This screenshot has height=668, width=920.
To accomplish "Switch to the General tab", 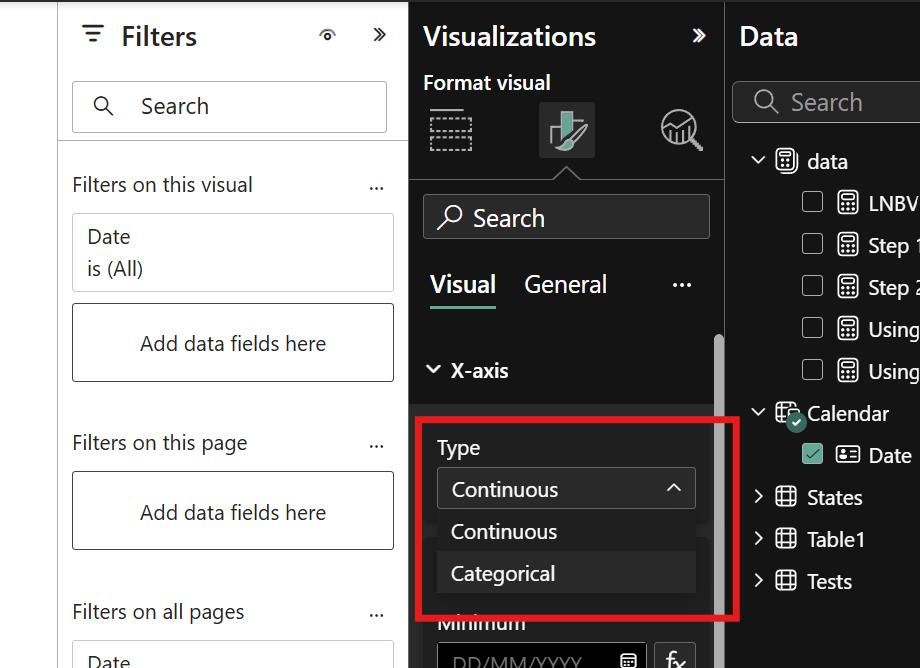I will 566,285.
